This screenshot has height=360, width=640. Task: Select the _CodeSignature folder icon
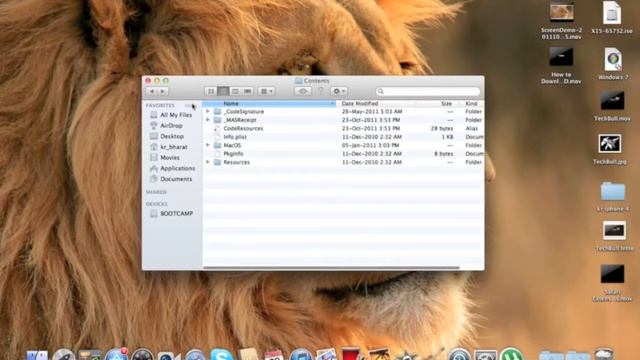click(218, 111)
